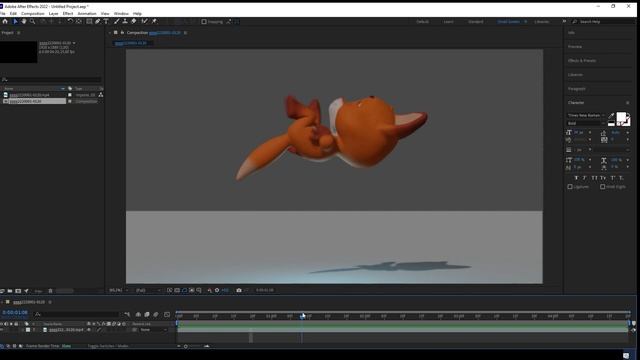Switch to the Default workspace
Viewport: 640px width, 360px height.
[422, 22]
